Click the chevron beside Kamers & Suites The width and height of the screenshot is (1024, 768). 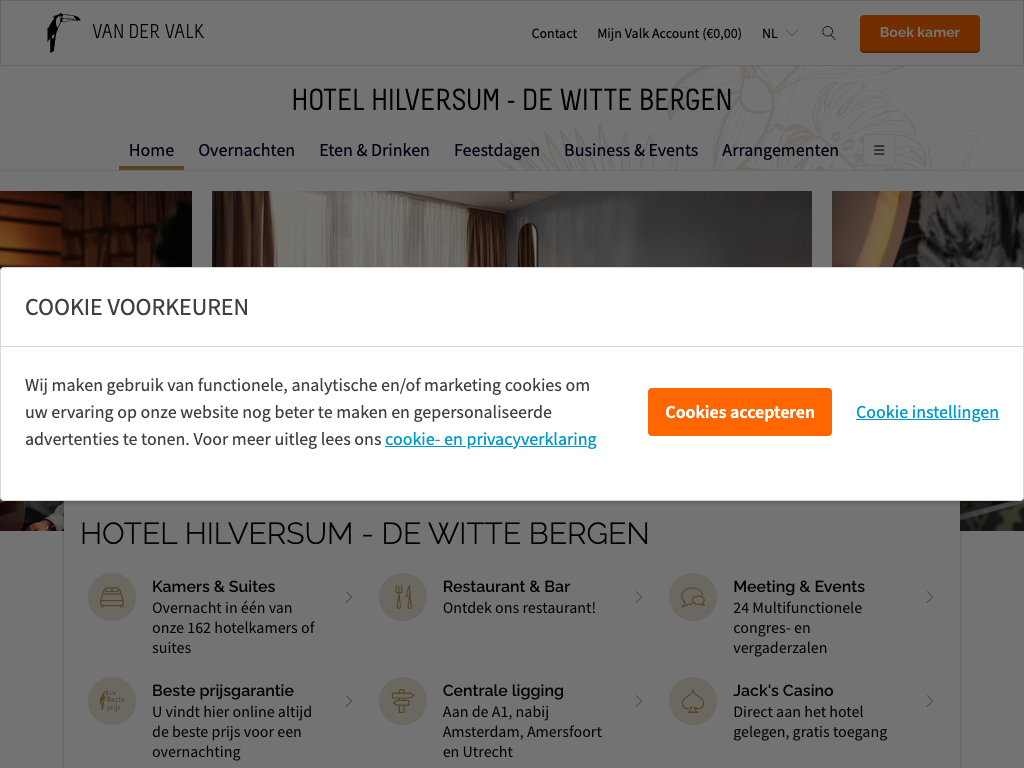point(349,597)
